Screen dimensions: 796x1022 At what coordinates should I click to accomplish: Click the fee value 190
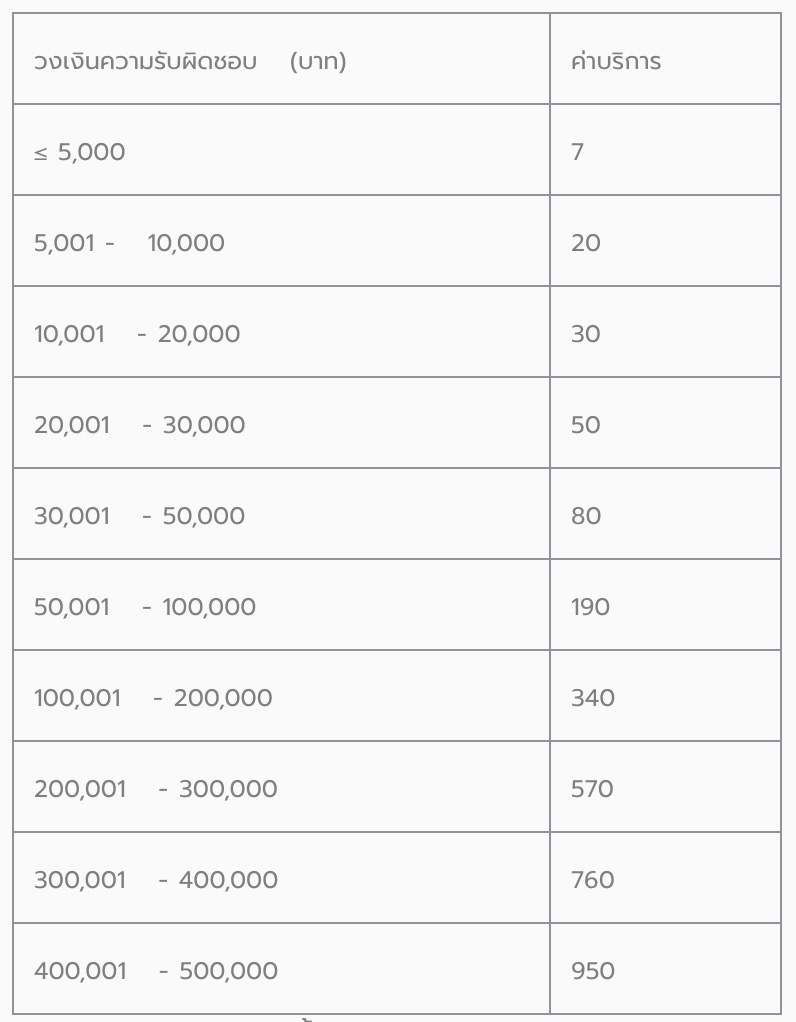coord(590,607)
